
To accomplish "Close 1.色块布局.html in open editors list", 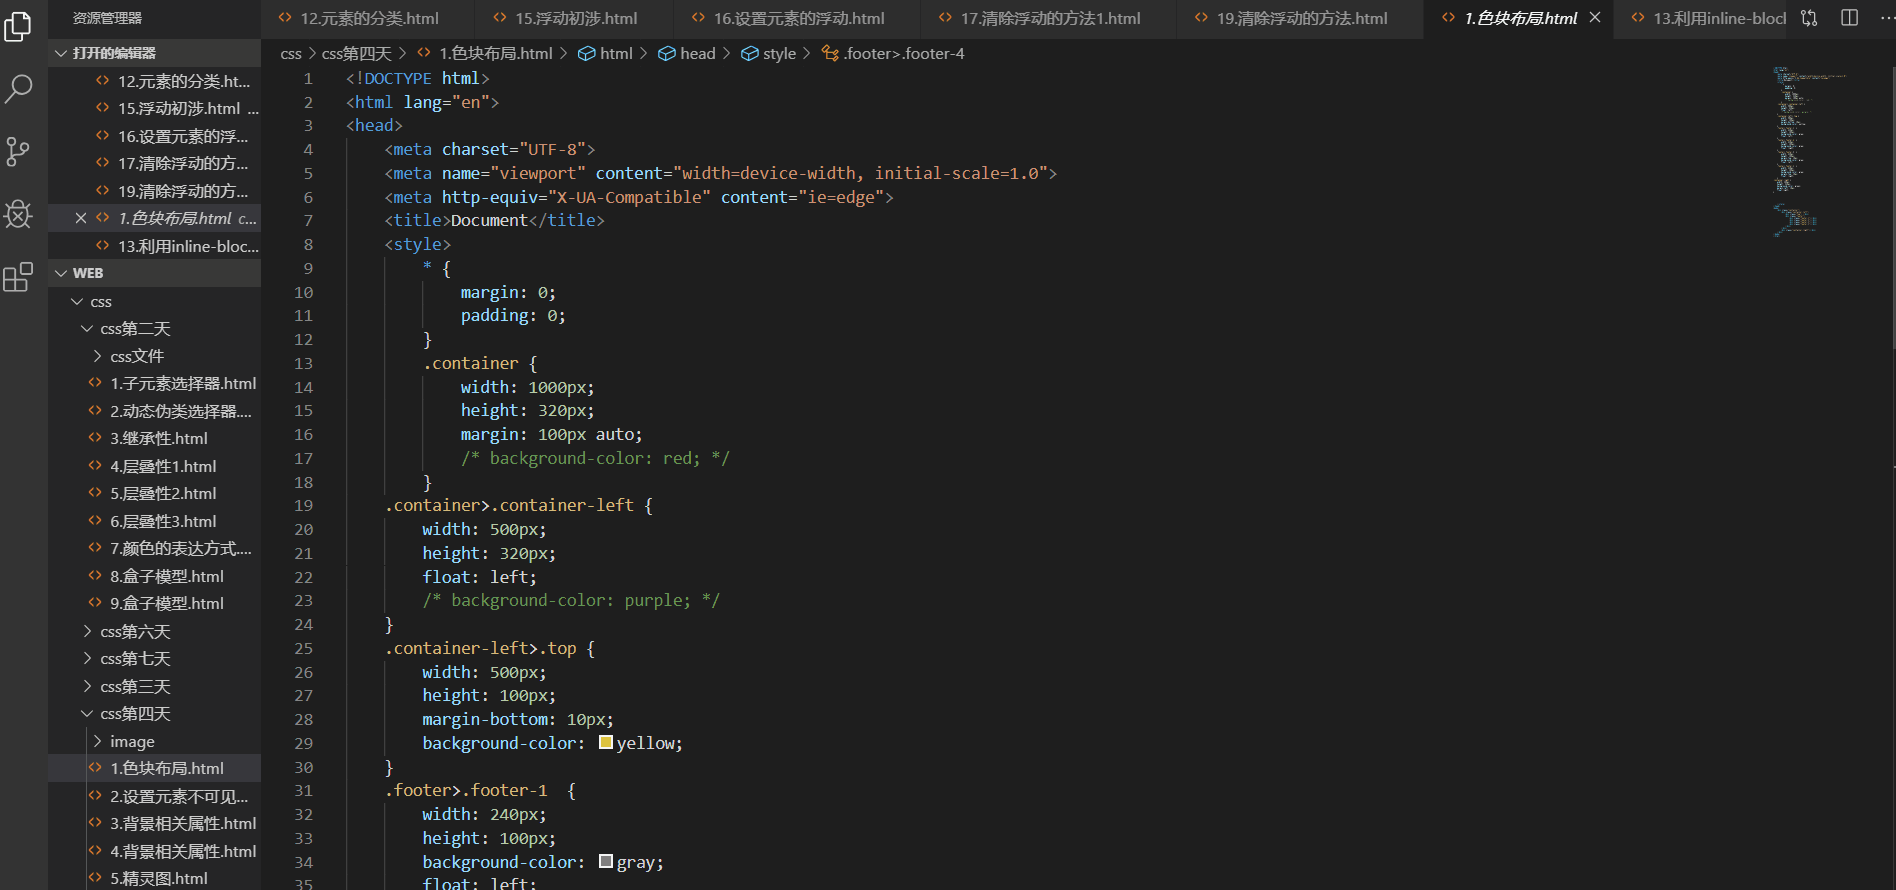I will click(81, 218).
